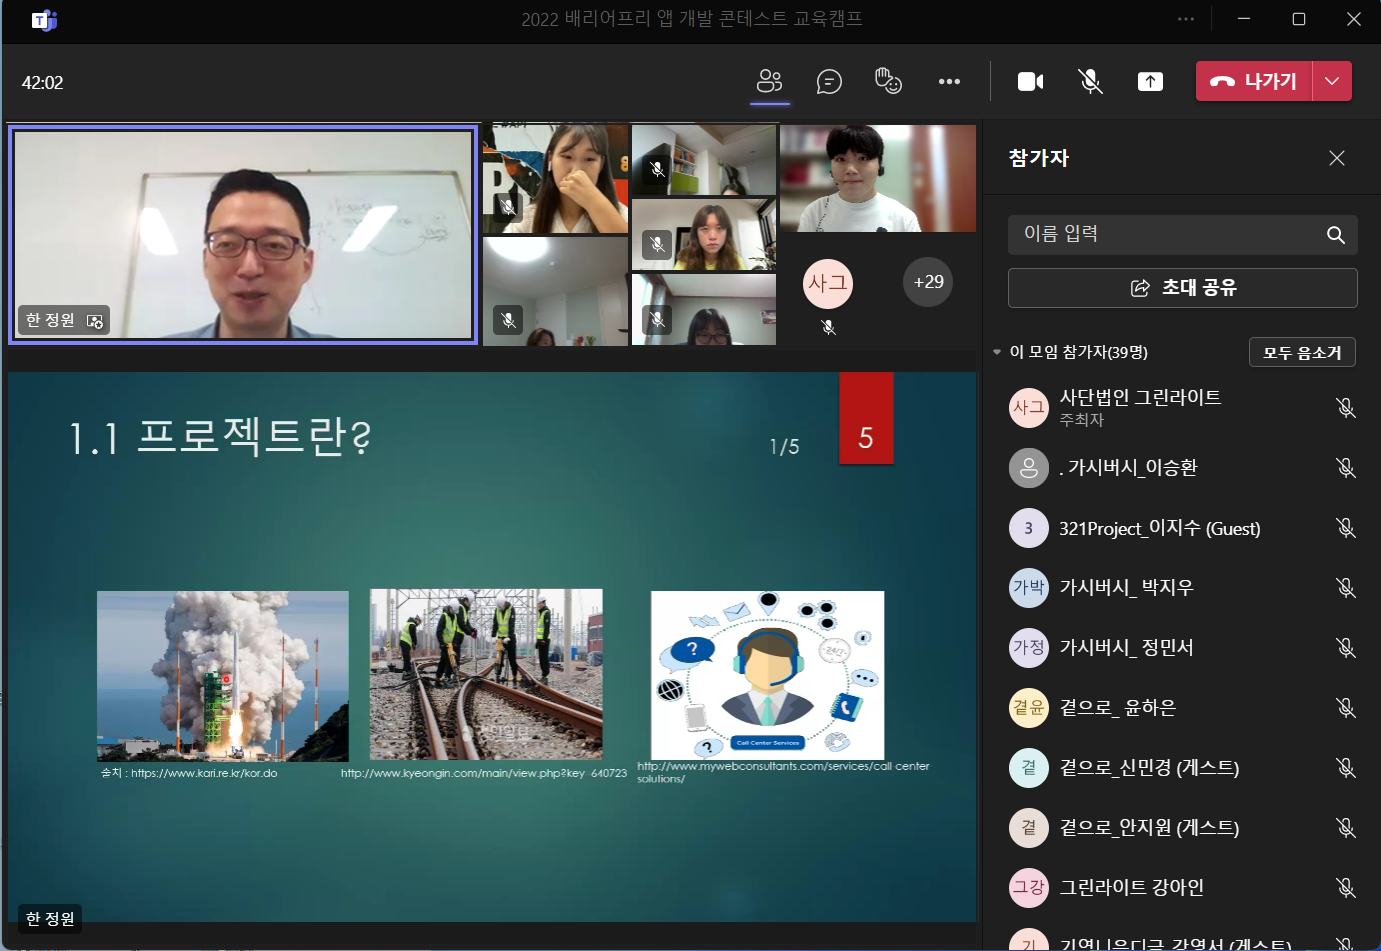The height and width of the screenshot is (951, 1381).
Task: Click search magnifier in name input
Action: 1335,235
